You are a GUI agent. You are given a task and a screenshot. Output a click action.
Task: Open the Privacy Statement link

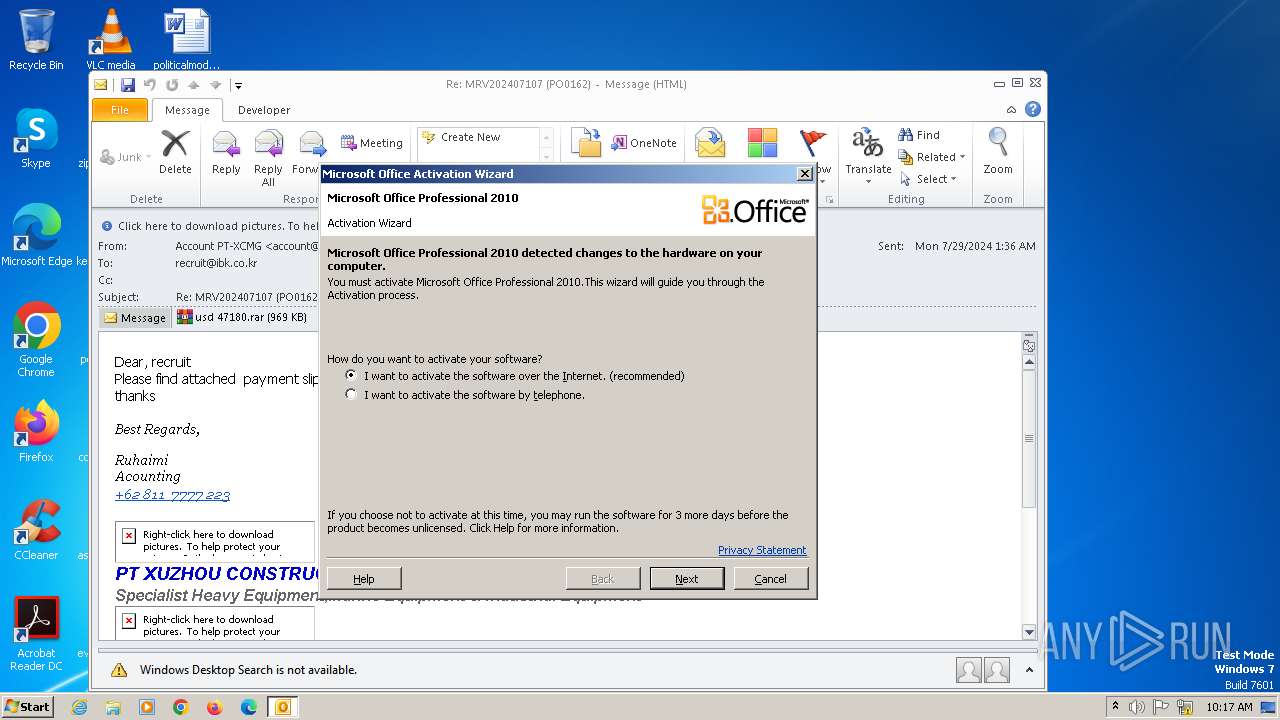(x=762, y=550)
